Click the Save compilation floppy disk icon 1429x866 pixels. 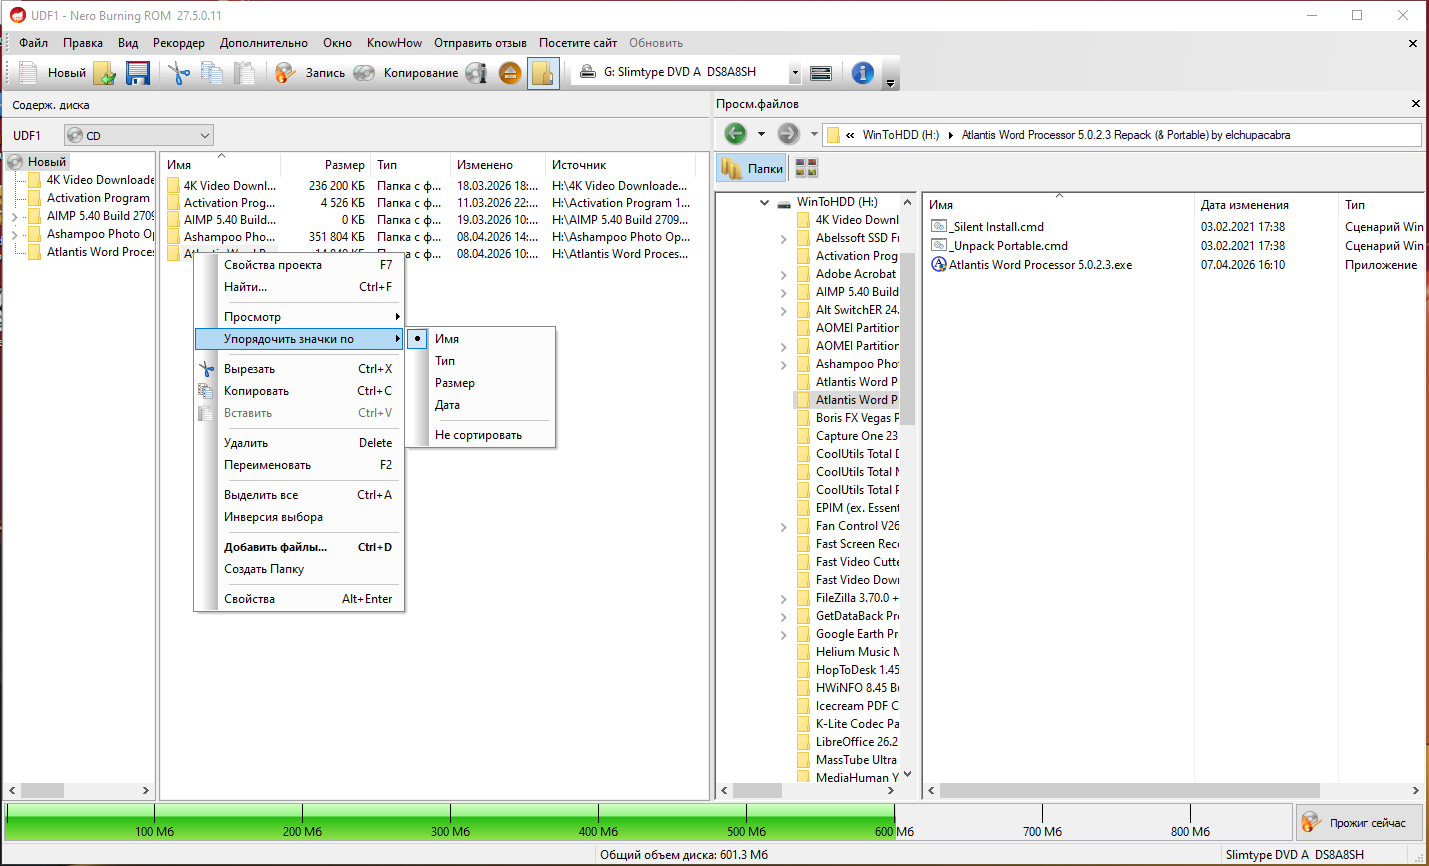pos(138,73)
